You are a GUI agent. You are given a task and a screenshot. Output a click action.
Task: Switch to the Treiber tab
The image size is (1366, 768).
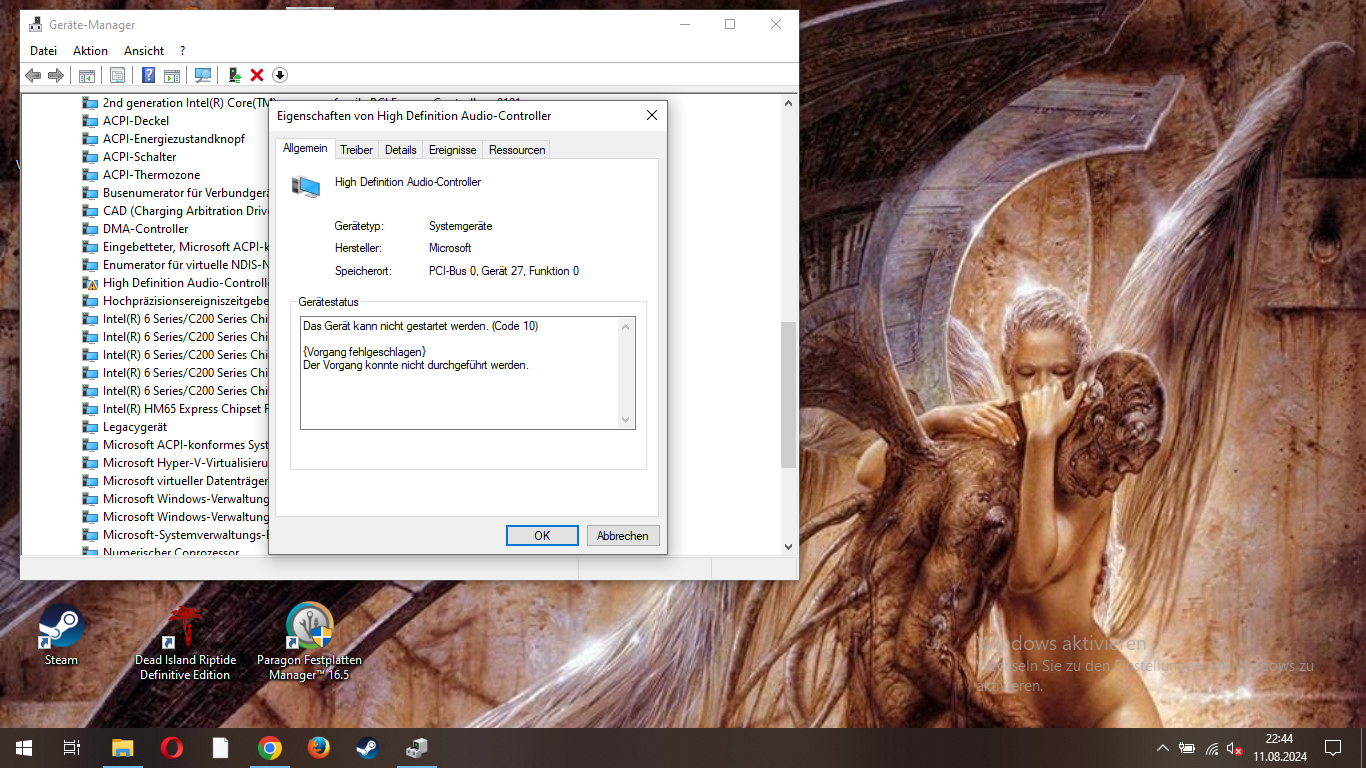pos(356,150)
